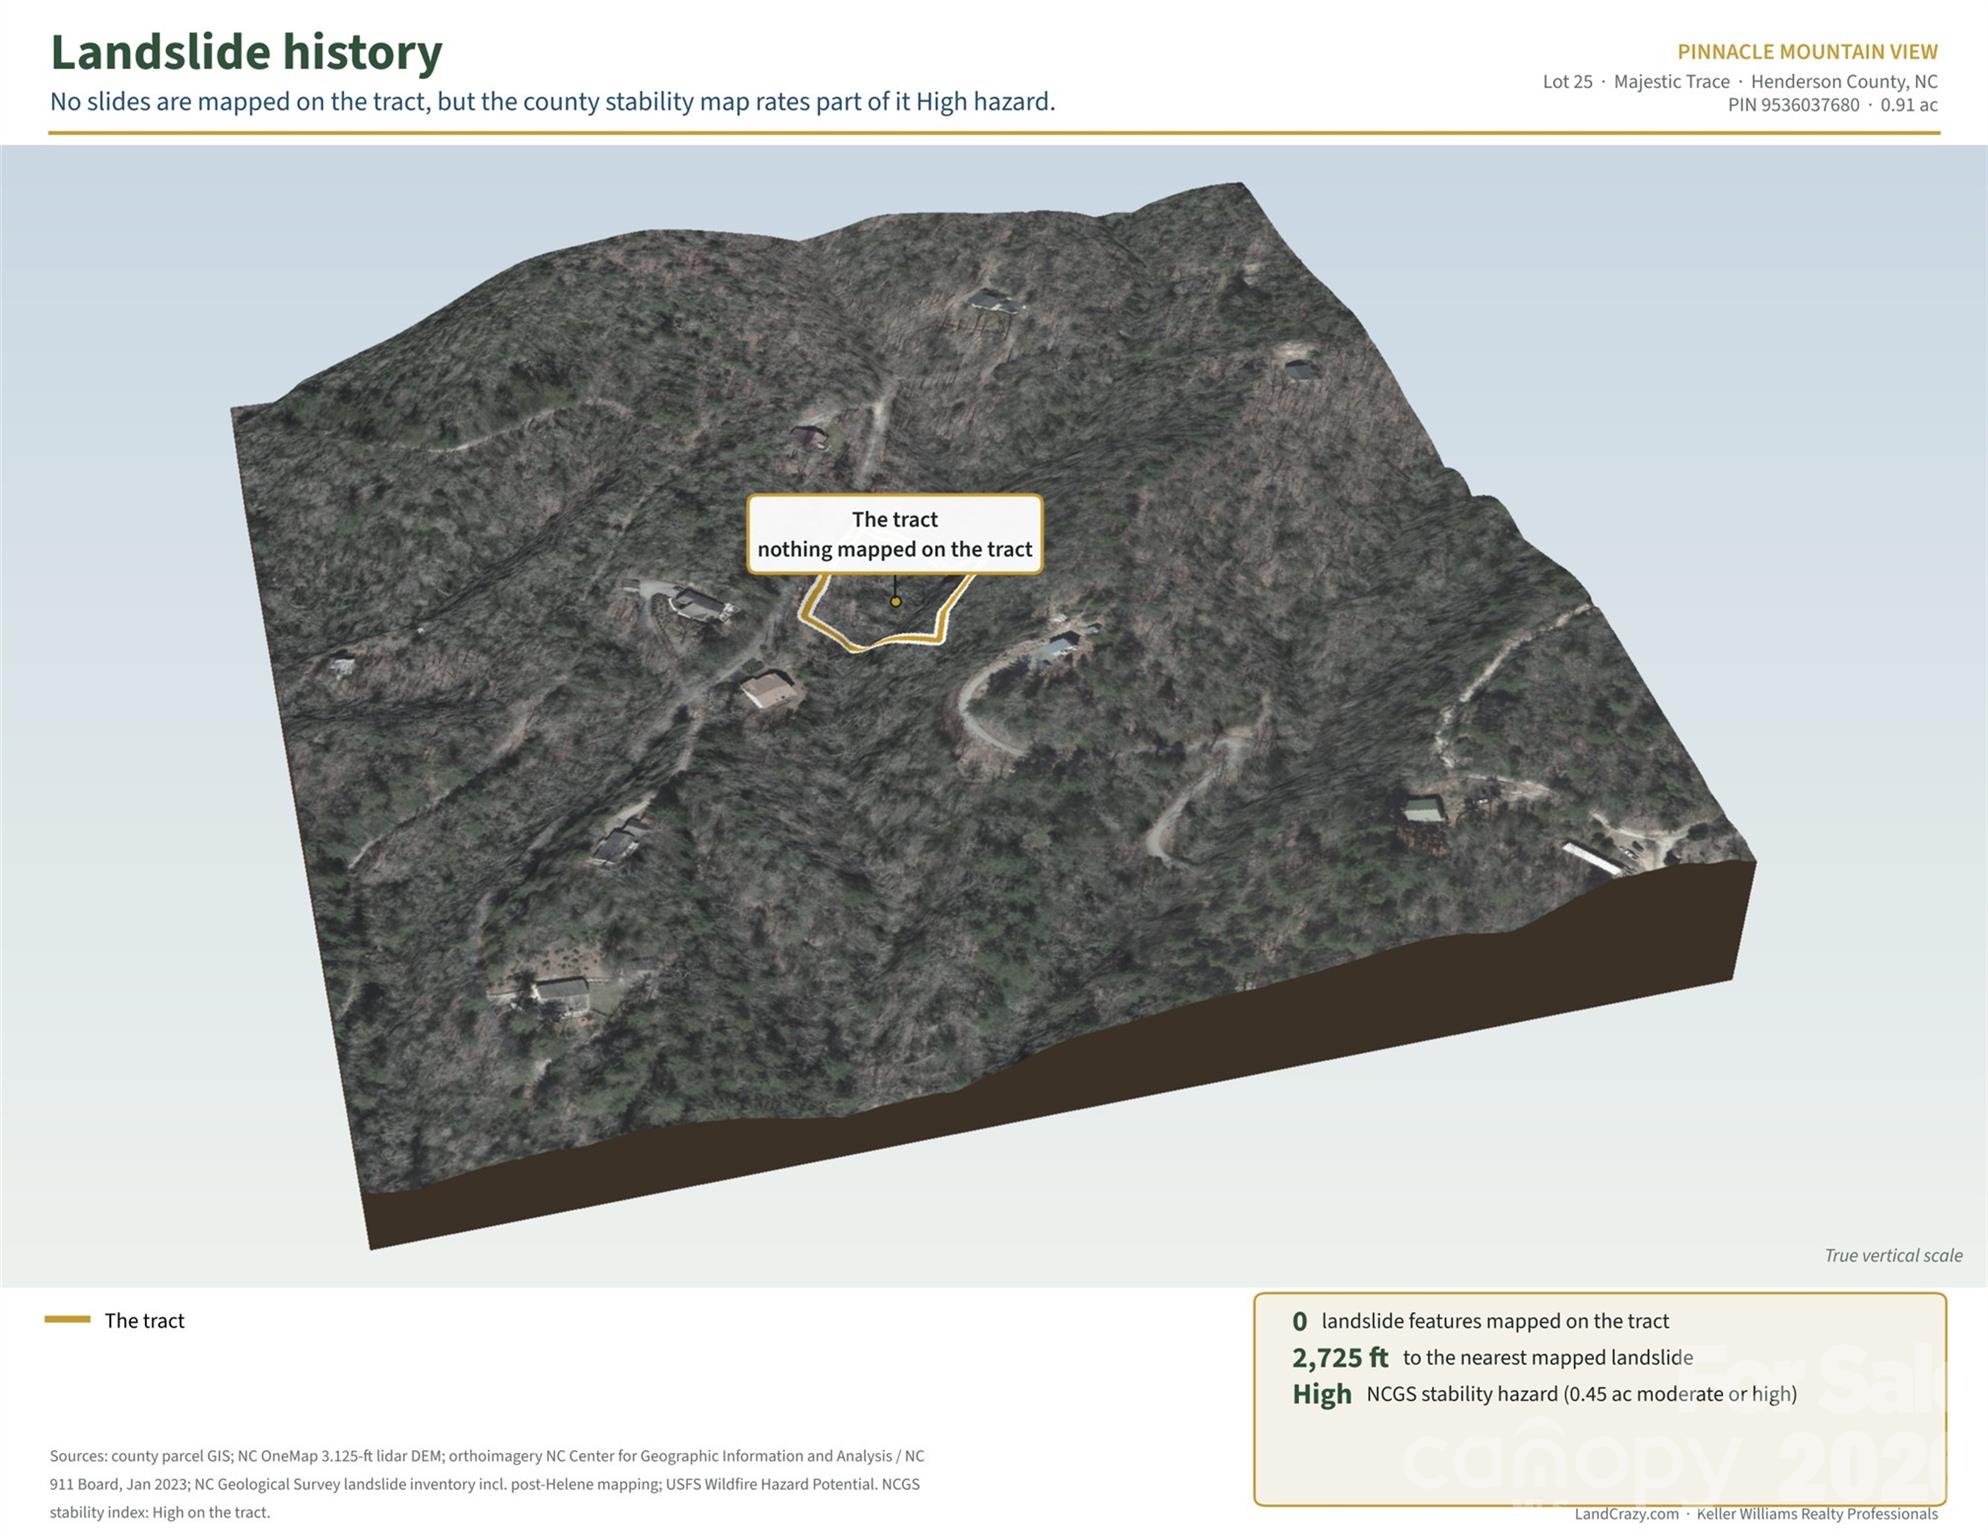Click the gold legend swatch for The tract
1988x1536 pixels.
coord(67,1320)
